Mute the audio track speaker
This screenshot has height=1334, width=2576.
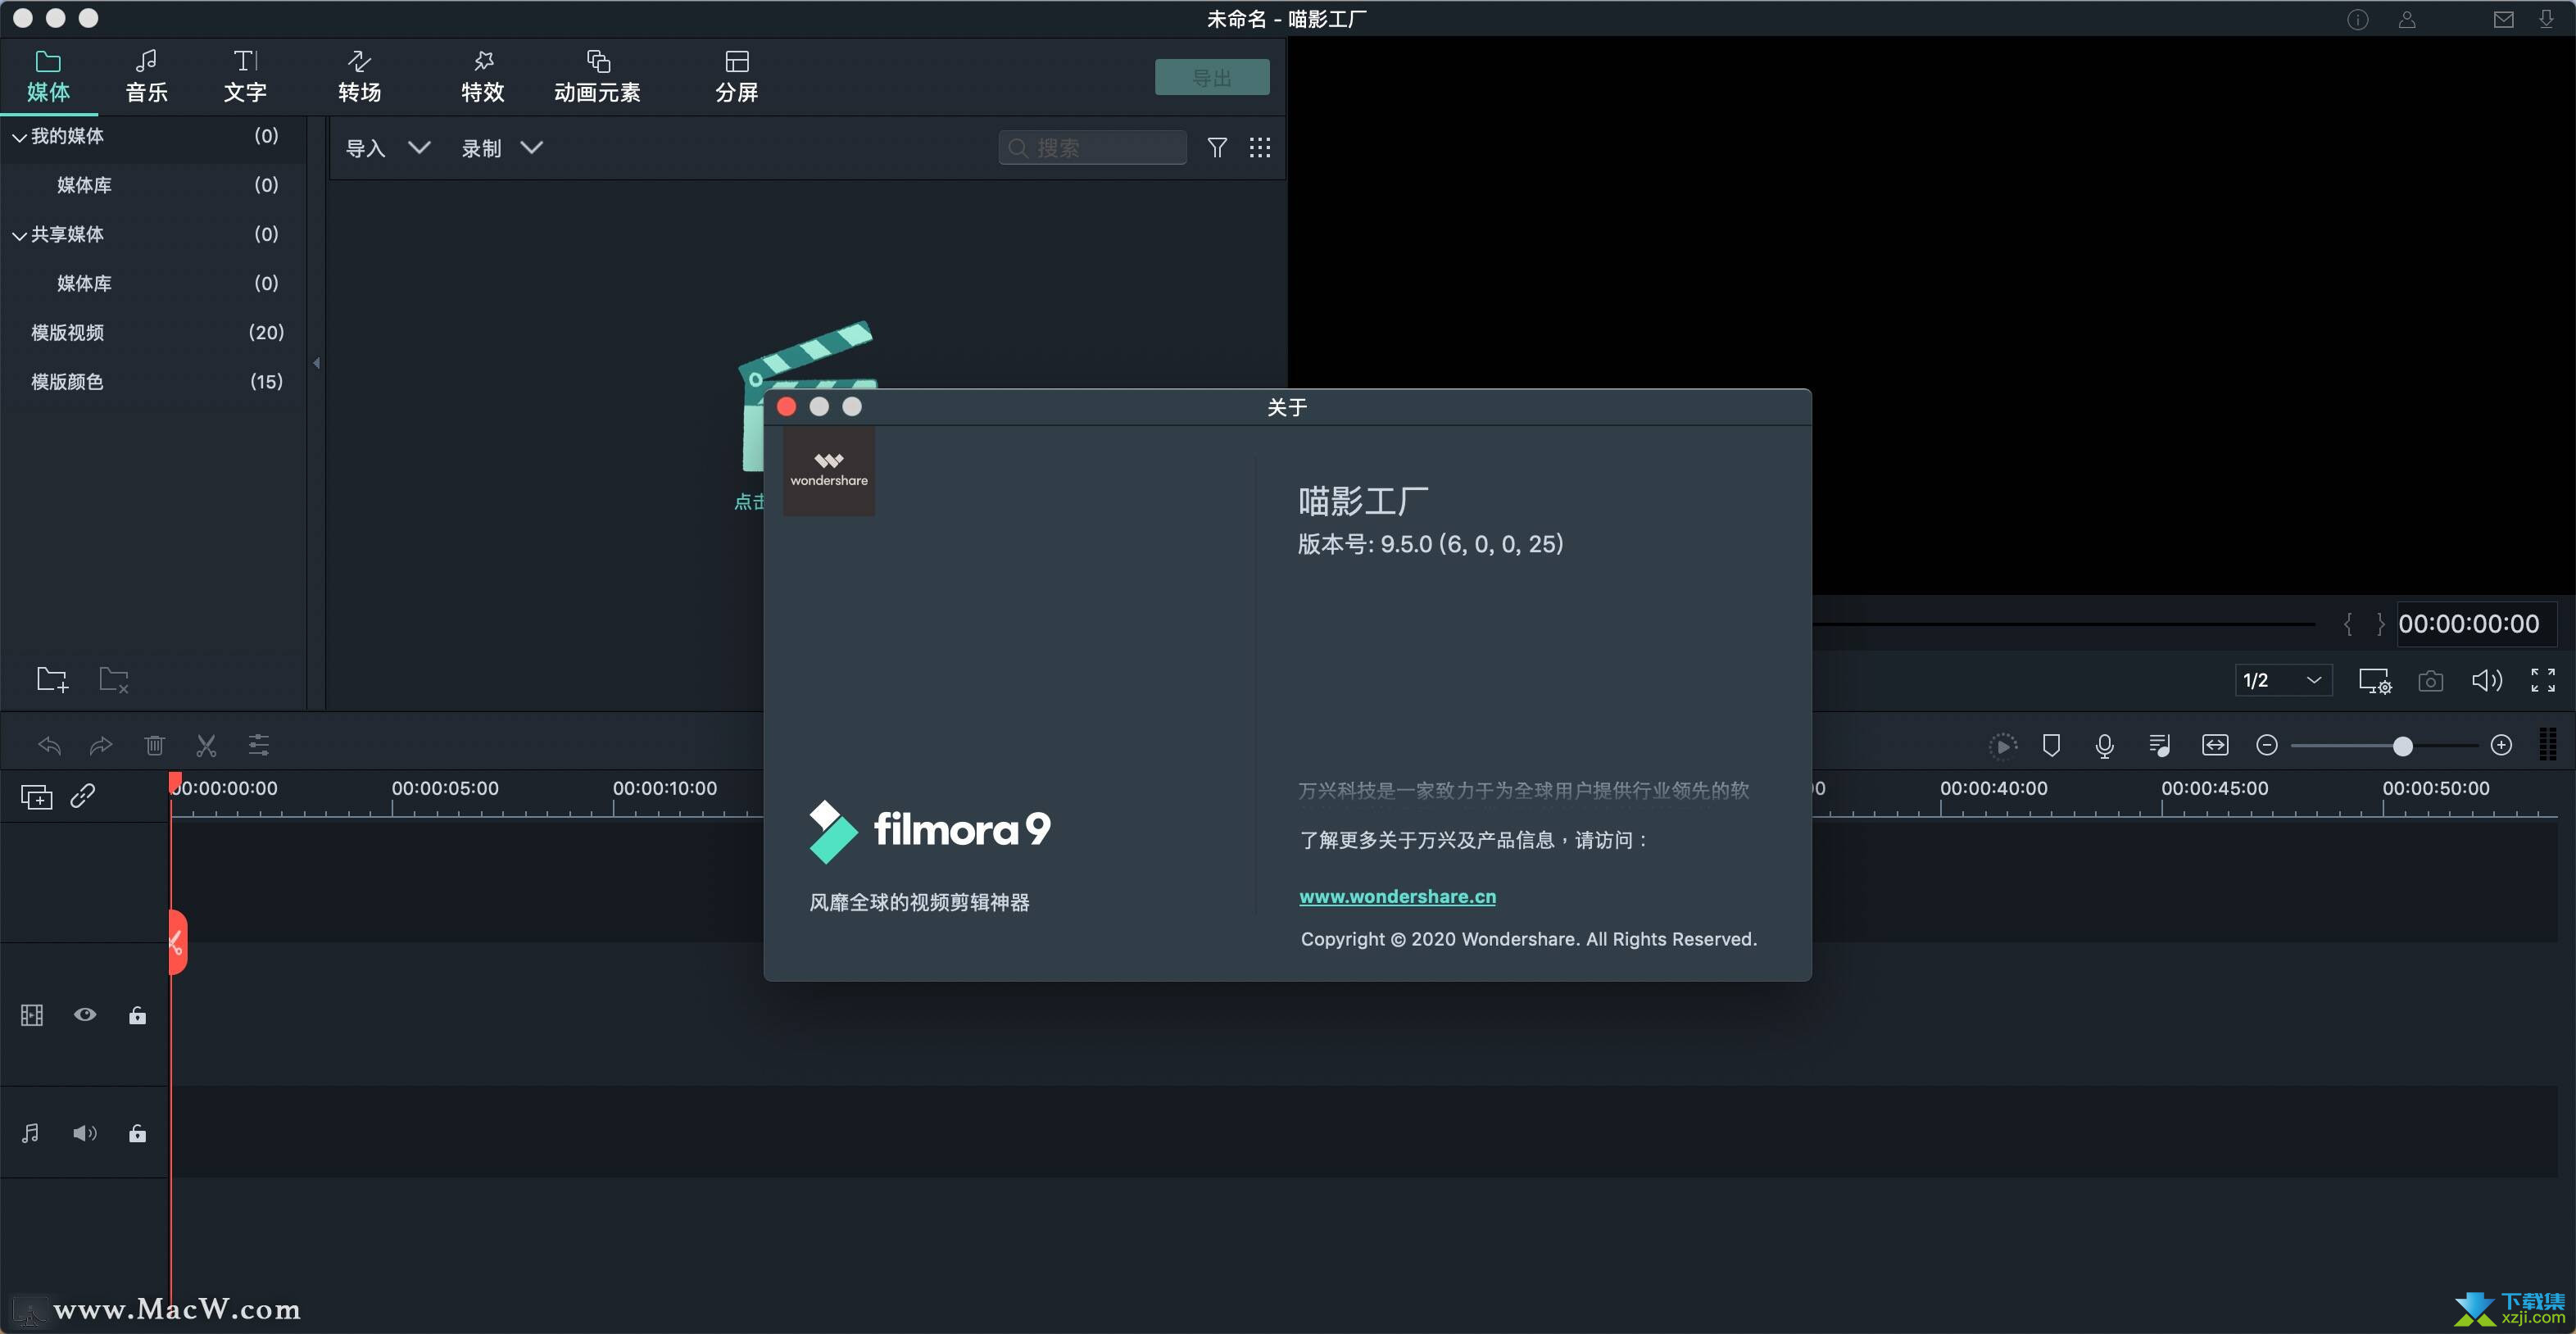tap(85, 1133)
